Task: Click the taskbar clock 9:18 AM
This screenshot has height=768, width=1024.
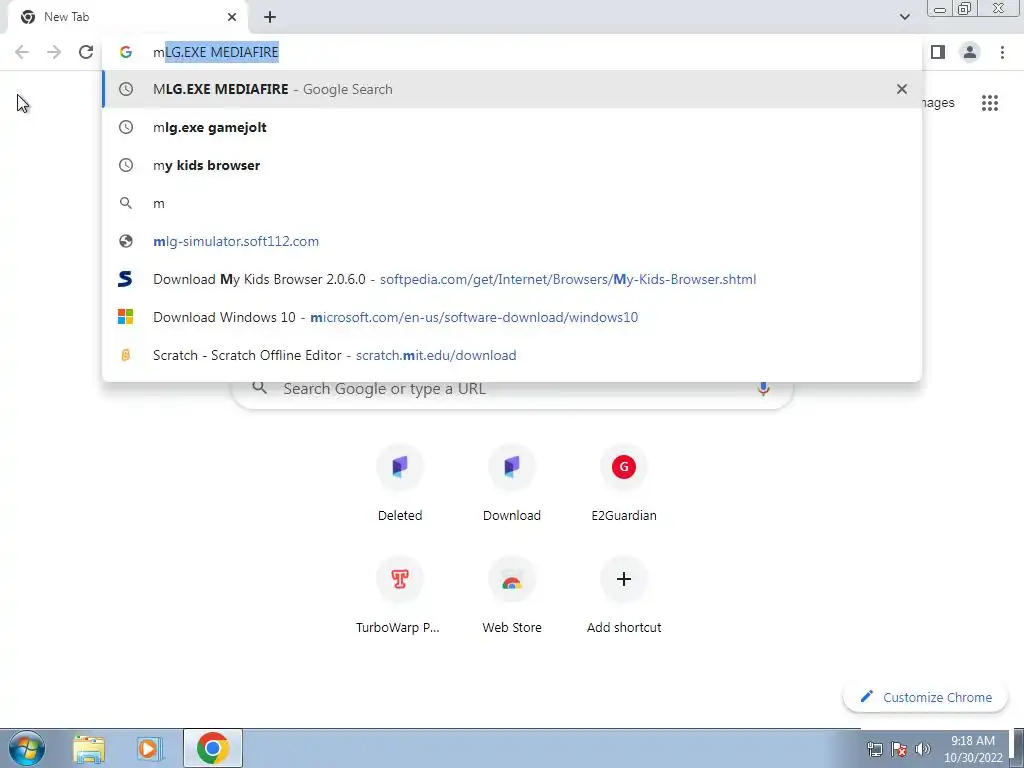Action: click(x=972, y=748)
